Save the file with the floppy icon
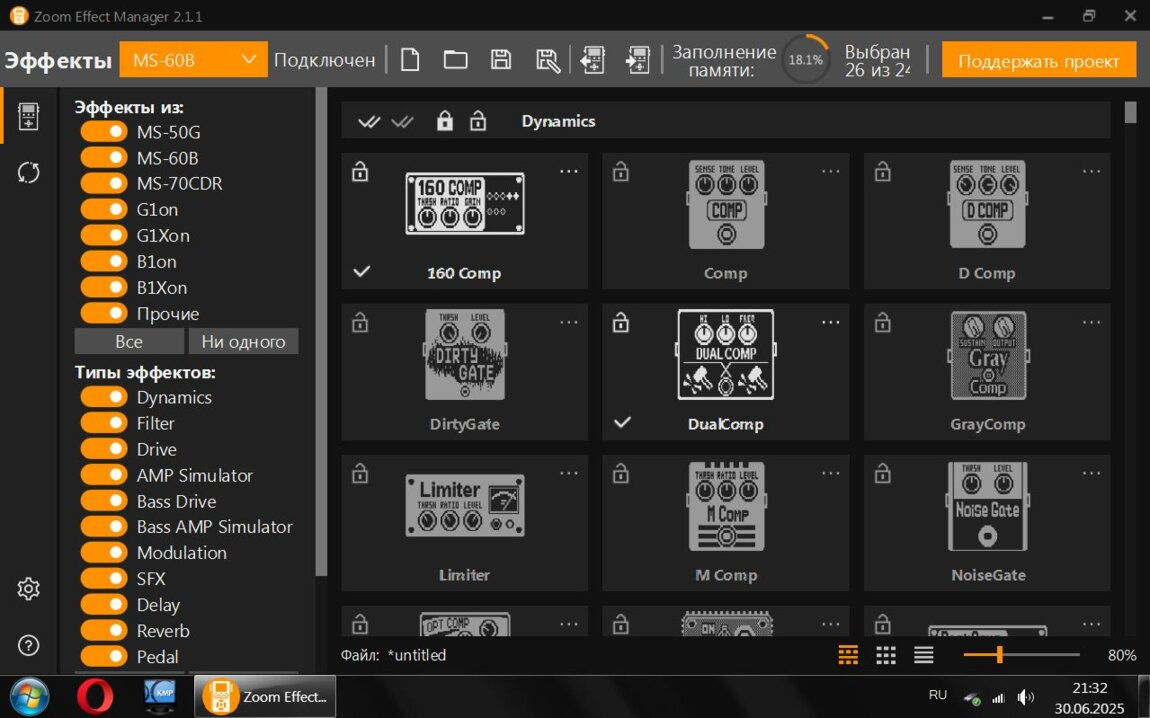Image resolution: width=1150 pixels, height=718 pixels. point(501,59)
